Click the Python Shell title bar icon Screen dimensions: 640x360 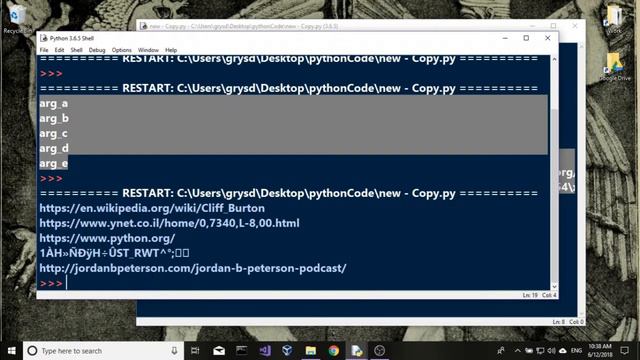(44, 38)
